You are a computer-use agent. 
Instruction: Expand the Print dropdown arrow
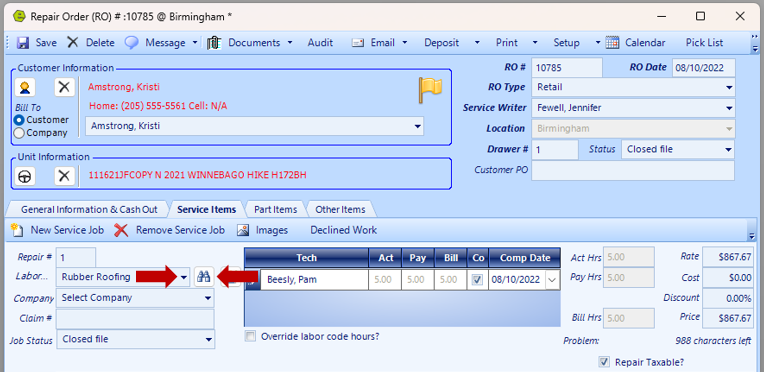tap(535, 43)
